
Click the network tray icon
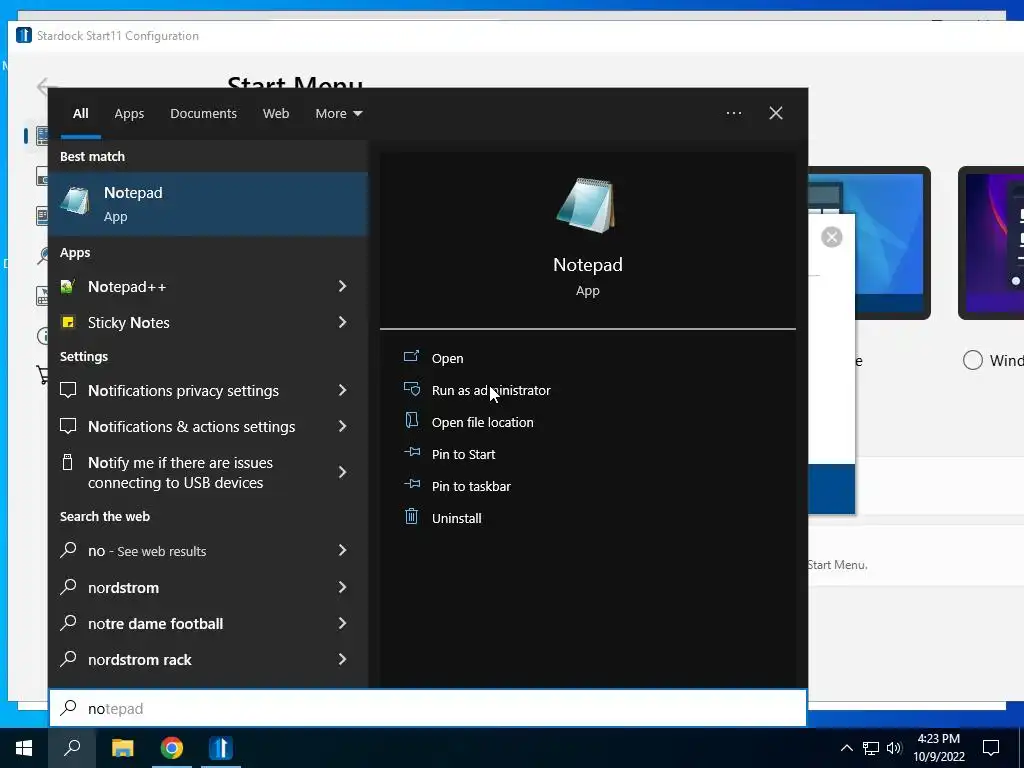pos(871,748)
